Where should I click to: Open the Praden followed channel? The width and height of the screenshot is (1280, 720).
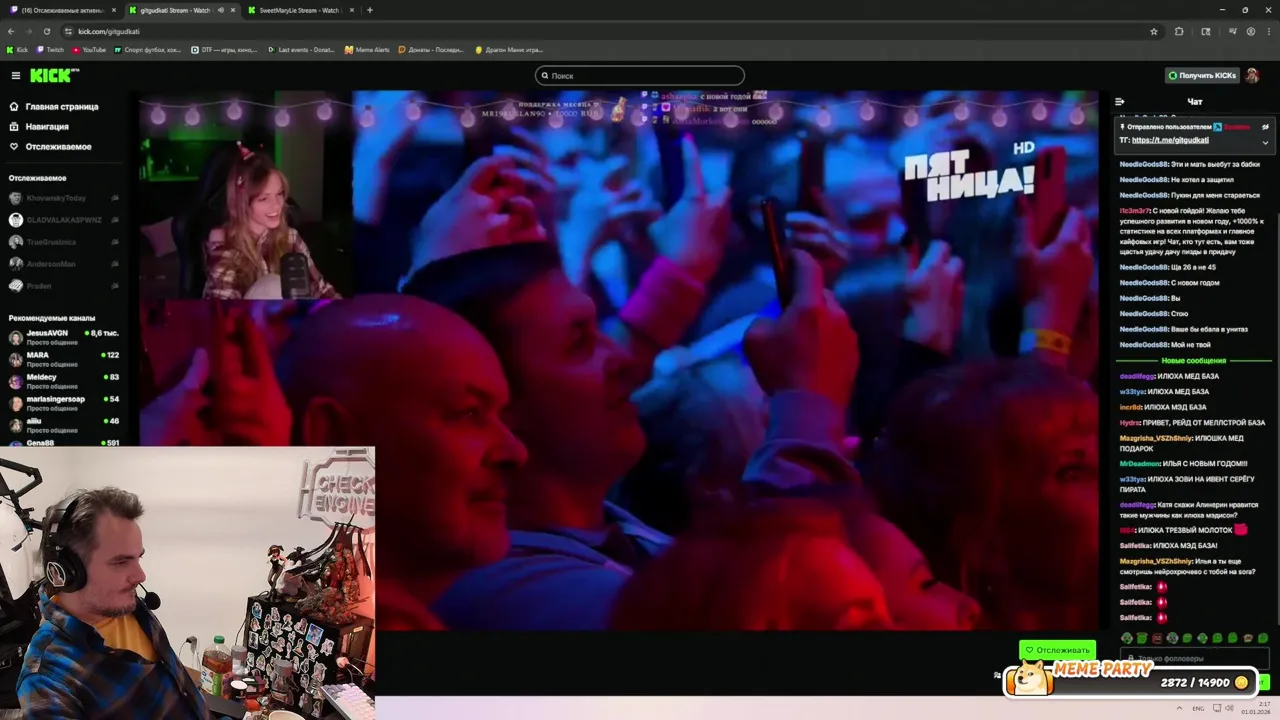(64, 286)
